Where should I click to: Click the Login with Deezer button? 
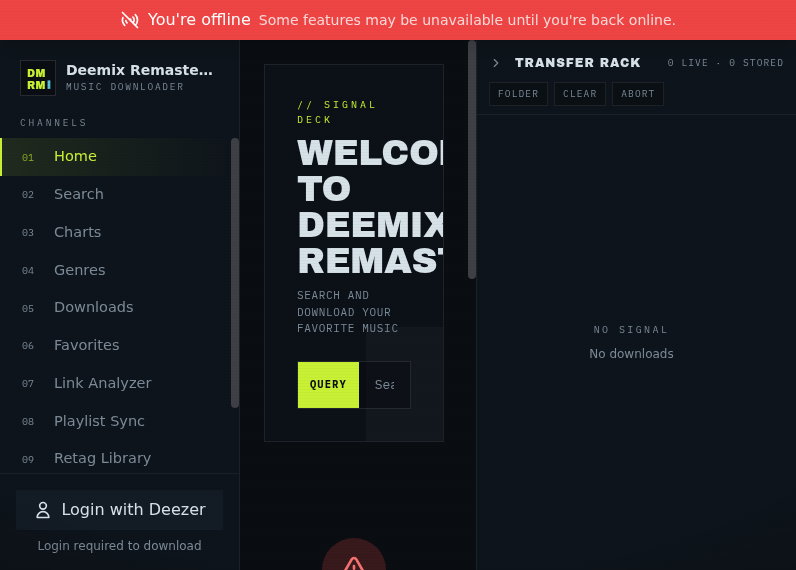[120, 510]
